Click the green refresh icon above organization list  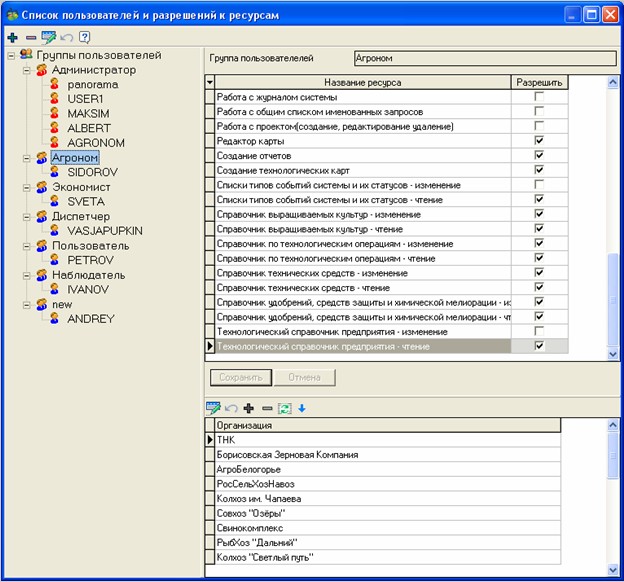click(283, 408)
